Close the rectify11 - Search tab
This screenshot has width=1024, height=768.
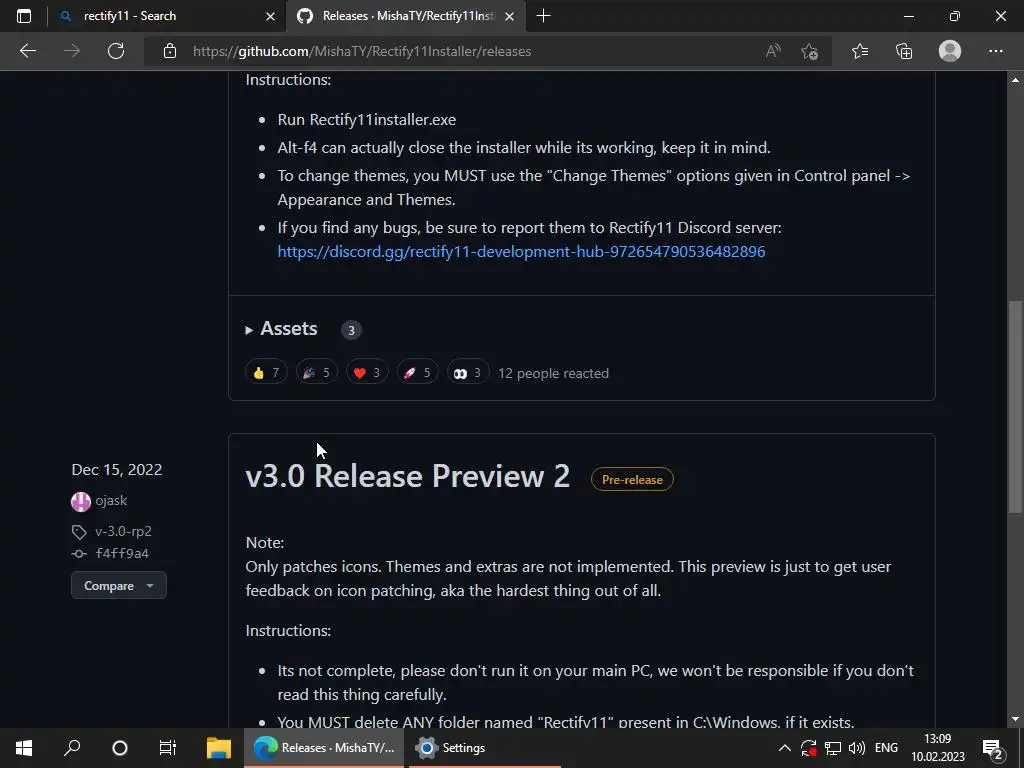click(x=270, y=16)
